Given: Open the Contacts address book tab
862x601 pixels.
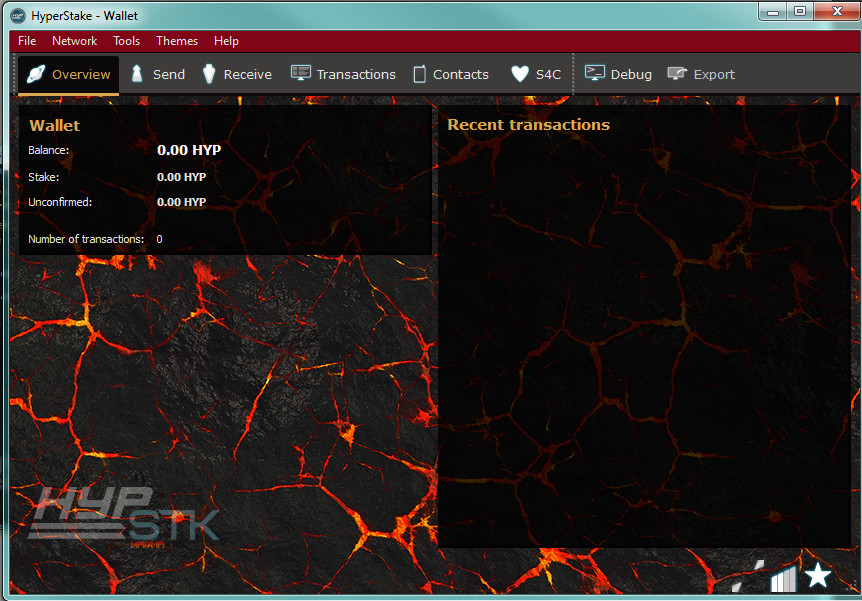Looking at the screenshot, I should pos(450,75).
